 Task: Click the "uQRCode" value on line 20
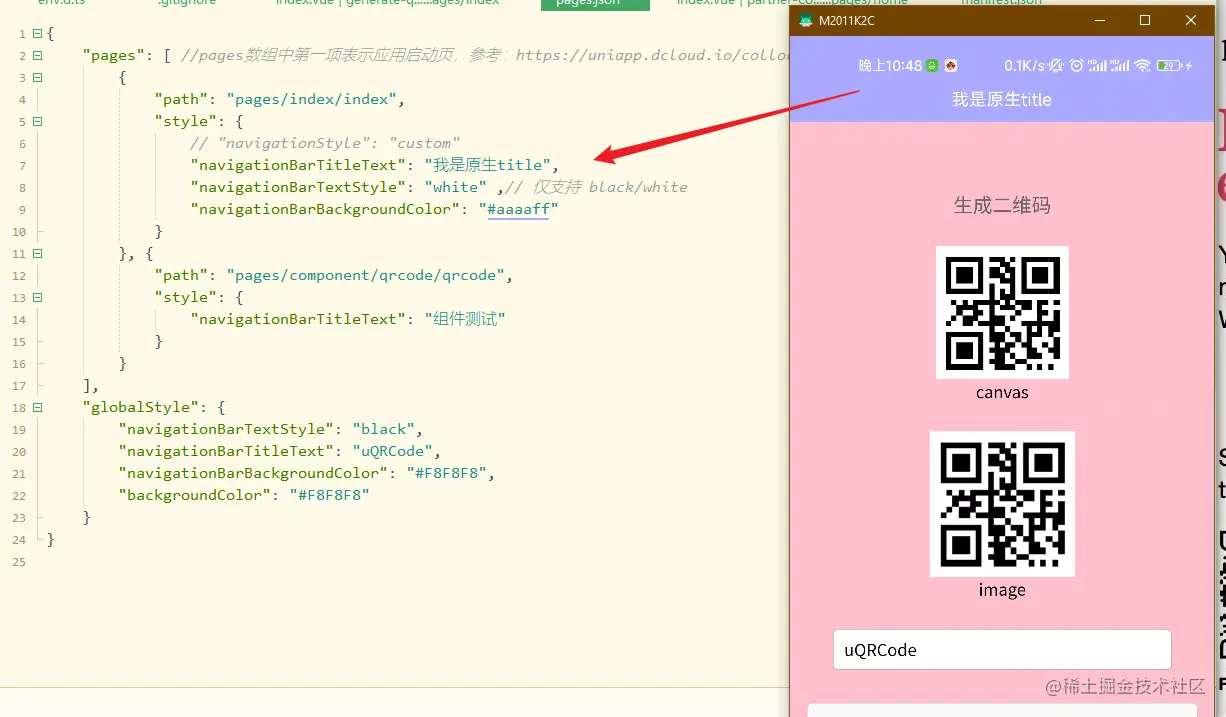tap(391, 451)
